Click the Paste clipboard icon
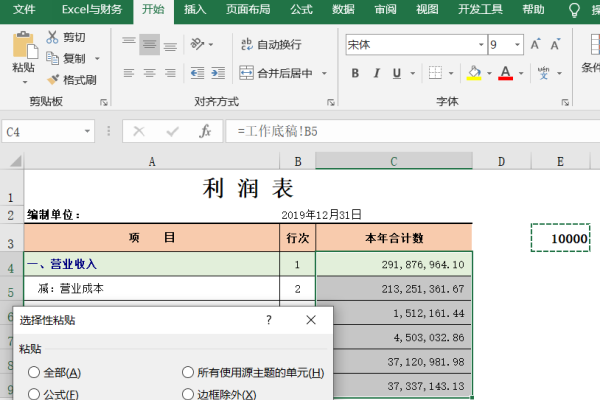 tap(25, 45)
